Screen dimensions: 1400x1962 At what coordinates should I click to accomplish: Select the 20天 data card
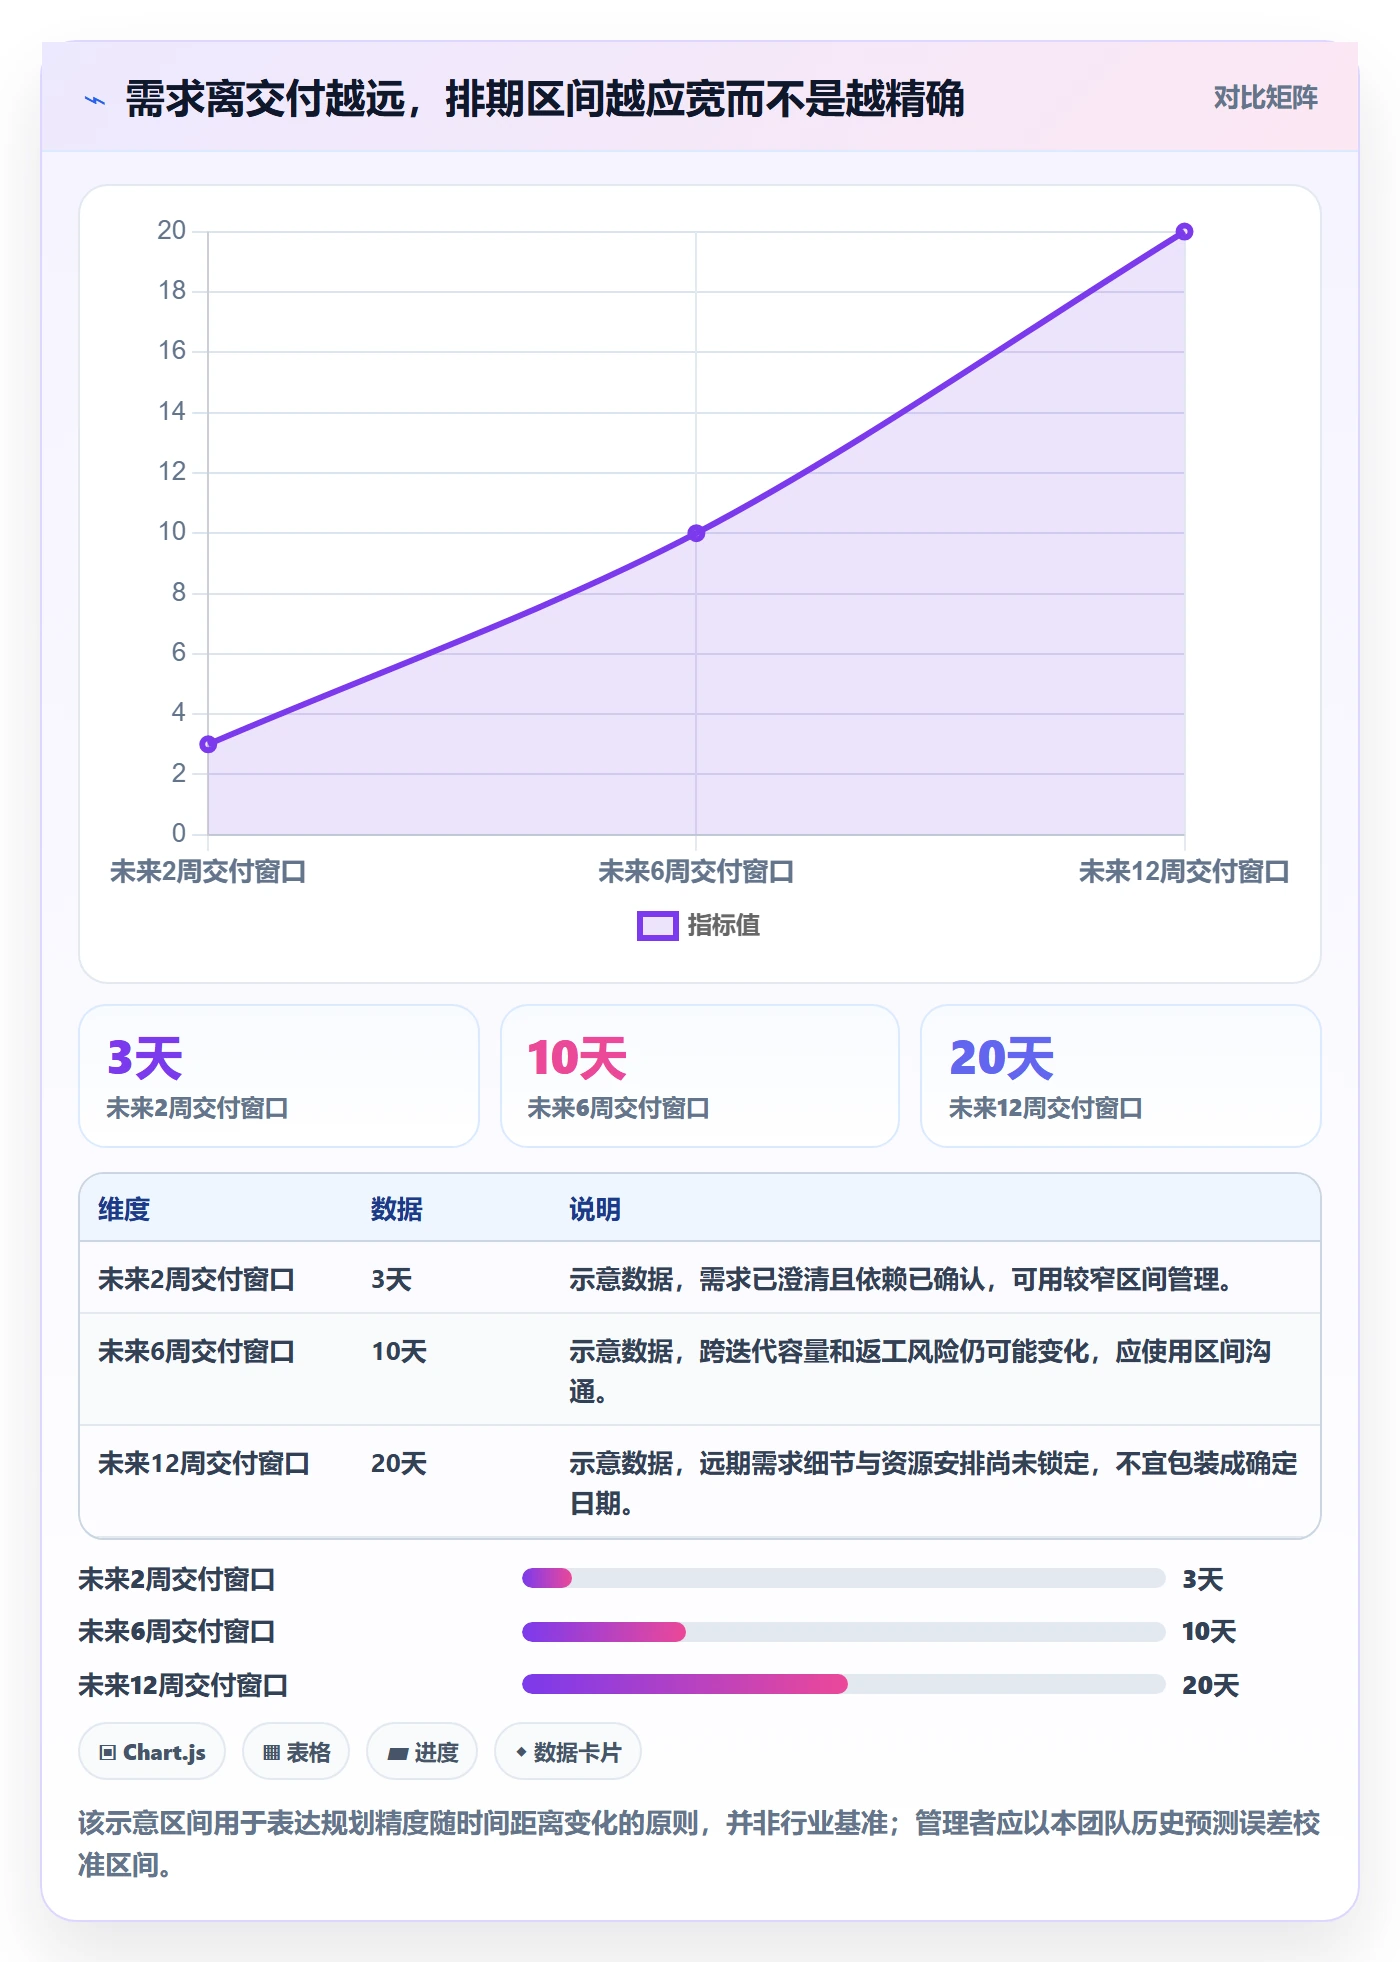(x=1121, y=1076)
